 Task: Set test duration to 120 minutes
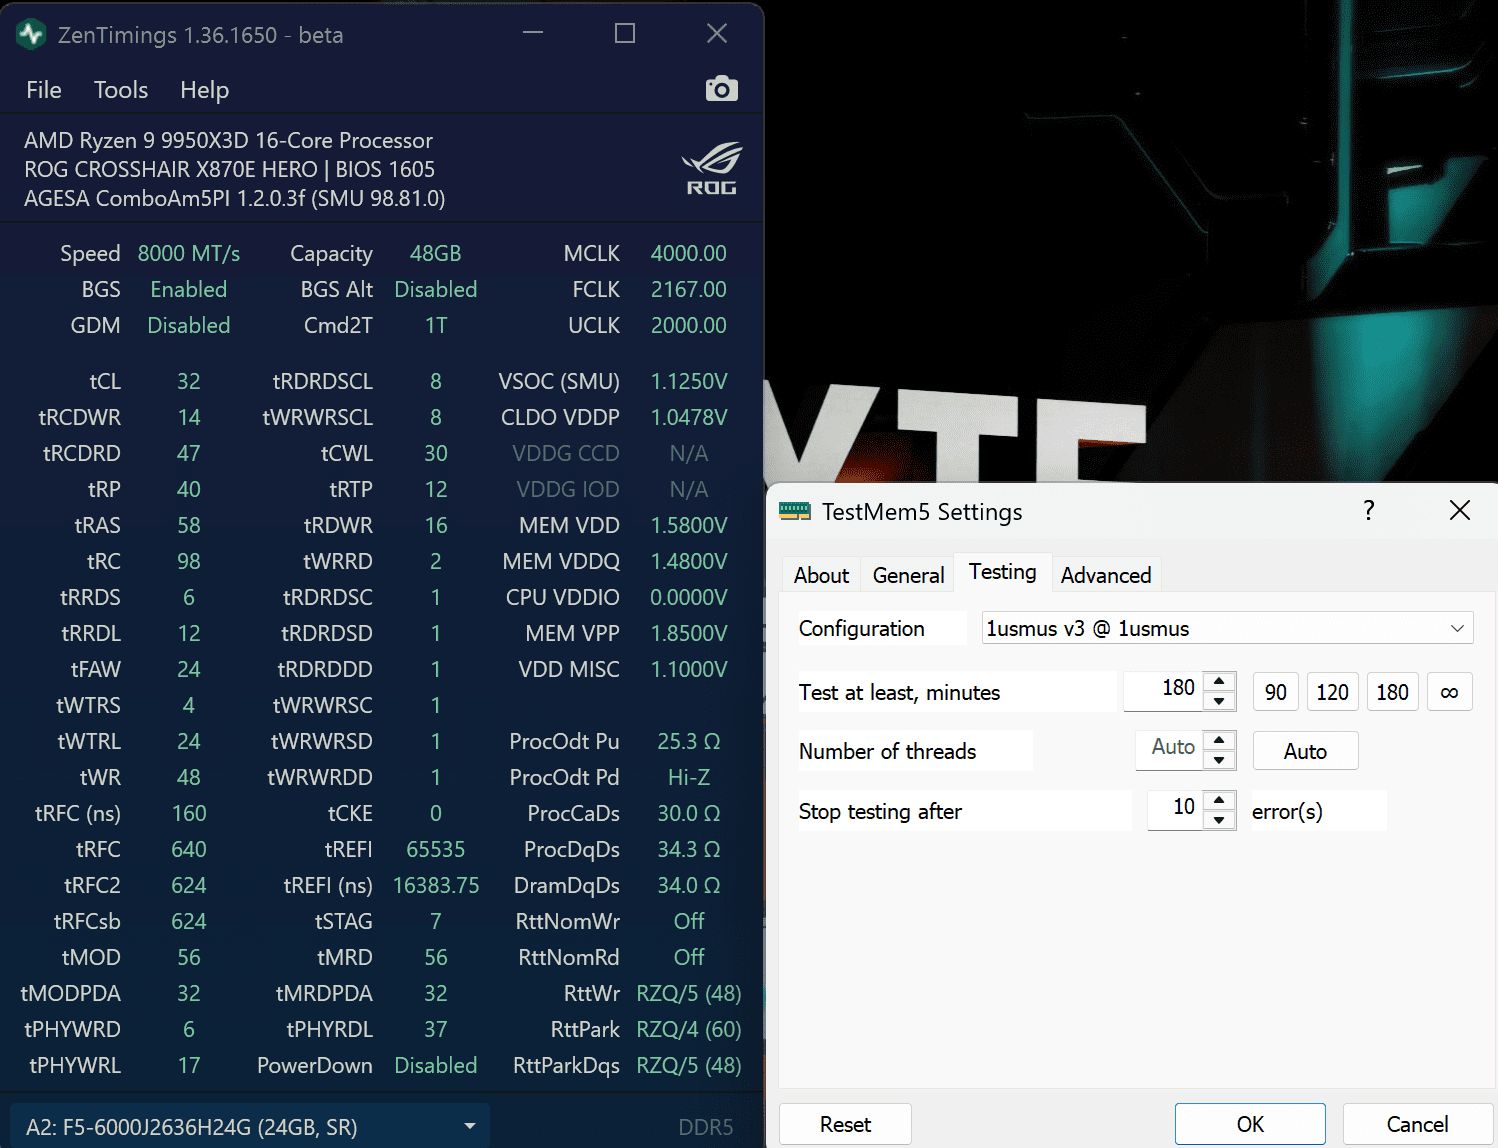coord(1333,692)
